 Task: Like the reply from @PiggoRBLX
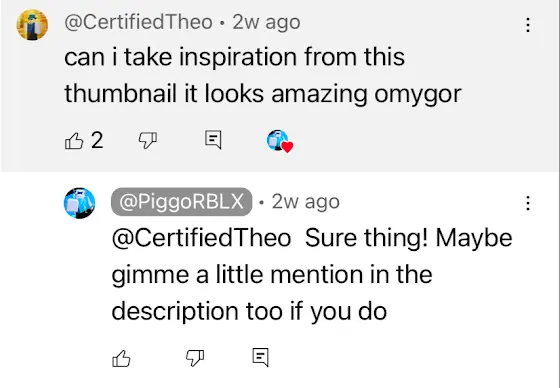pyautogui.click(x=121, y=358)
